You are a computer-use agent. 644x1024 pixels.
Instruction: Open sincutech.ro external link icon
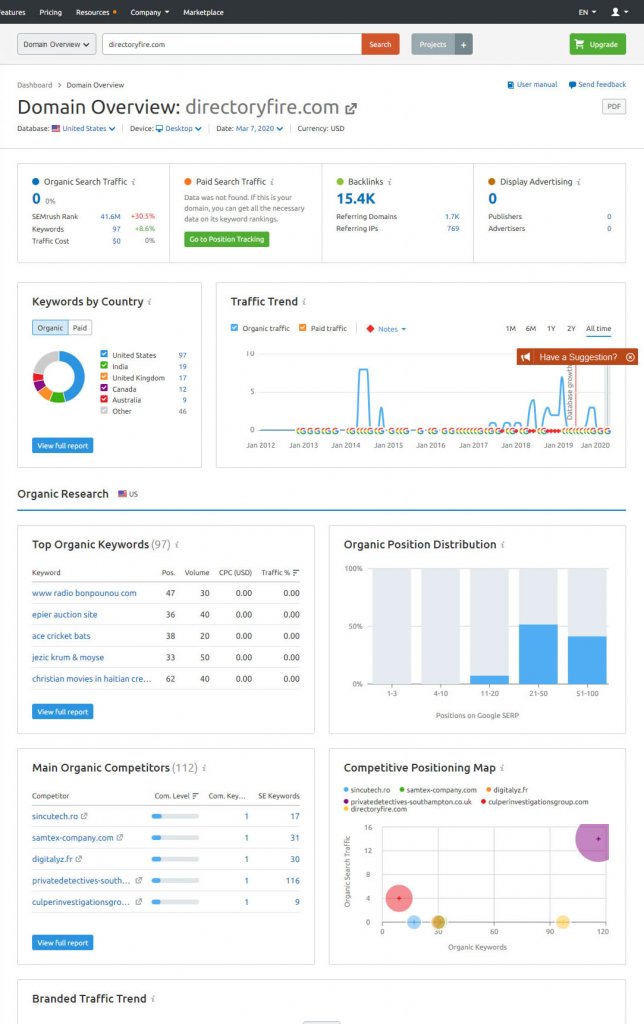pyautogui.click(x=84, y=816)
